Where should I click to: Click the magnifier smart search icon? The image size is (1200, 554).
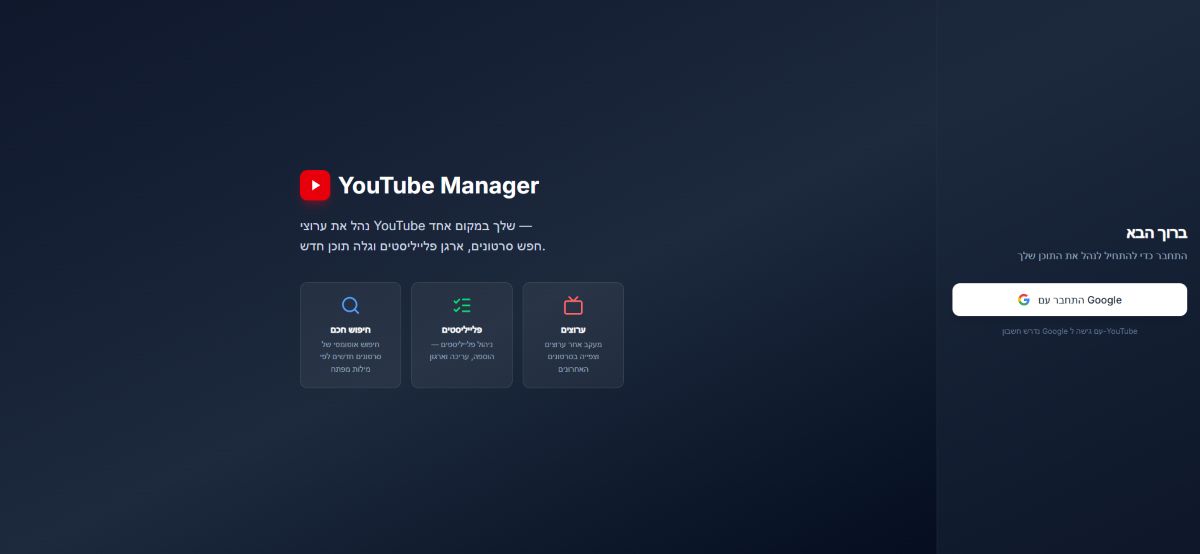[350, 306]
